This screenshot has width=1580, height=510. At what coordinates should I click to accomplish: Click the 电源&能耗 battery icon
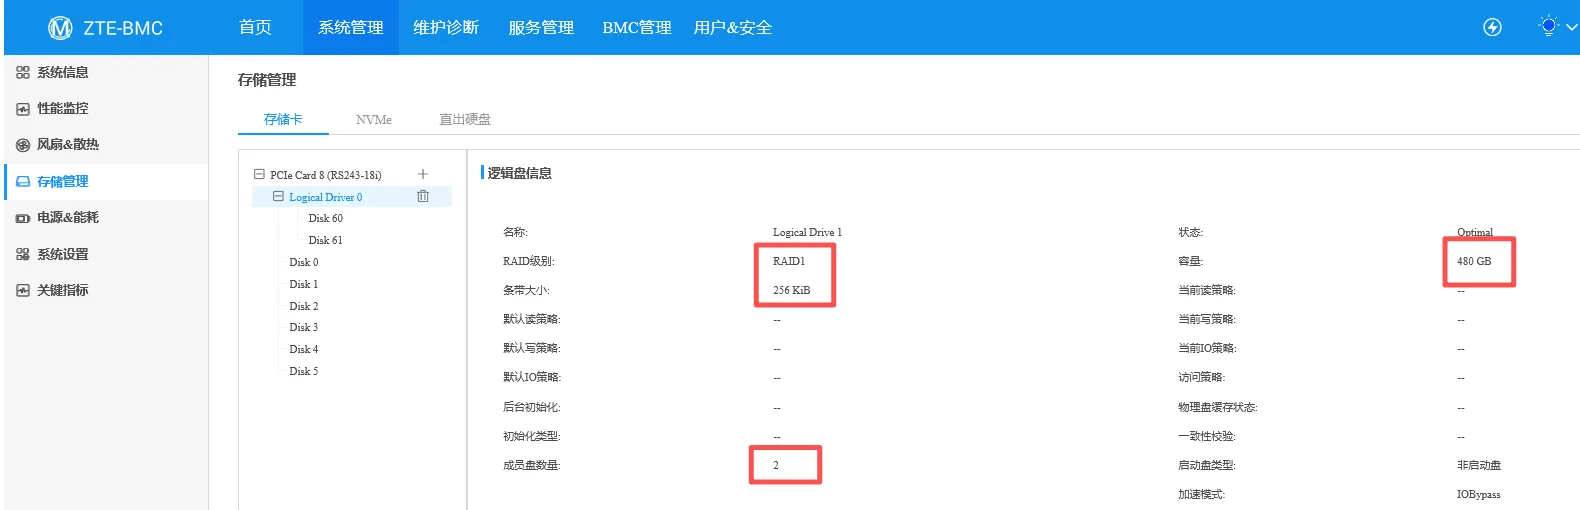coord(23,218)
